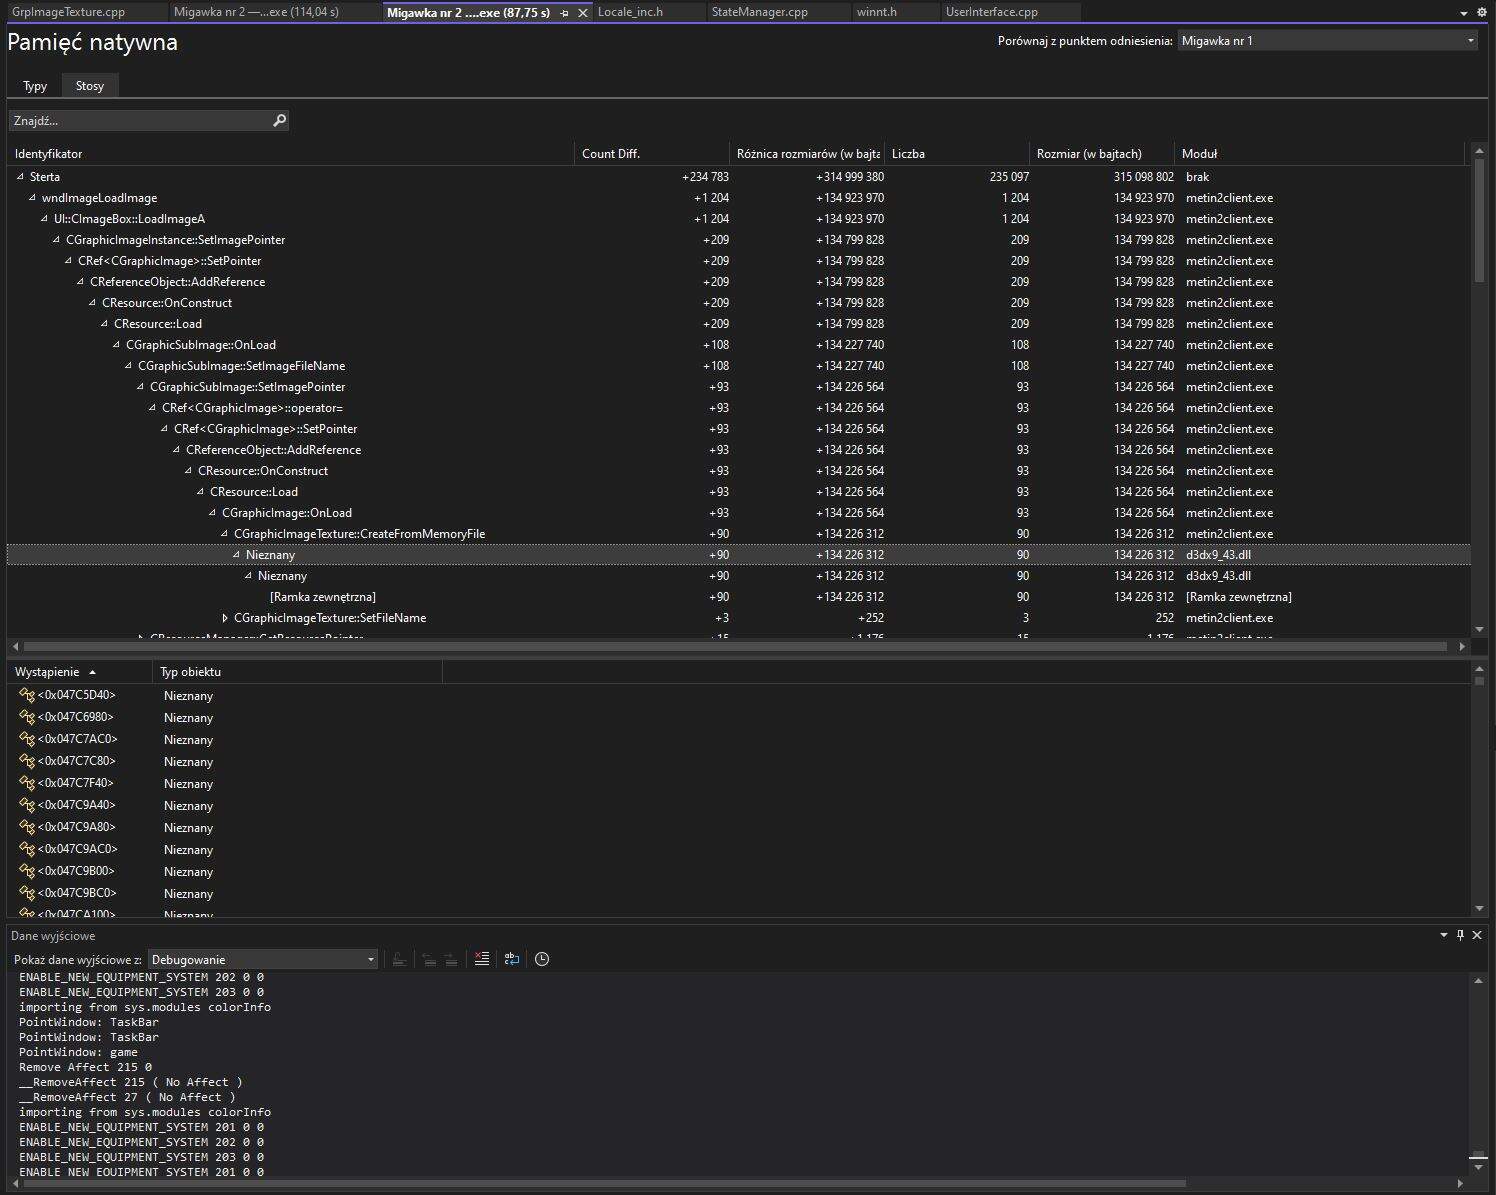The height and width of the screenshot is (1195, 1496).
Task: Click instance icon of <0x047C7AC0>
Action: coord(27,739)
